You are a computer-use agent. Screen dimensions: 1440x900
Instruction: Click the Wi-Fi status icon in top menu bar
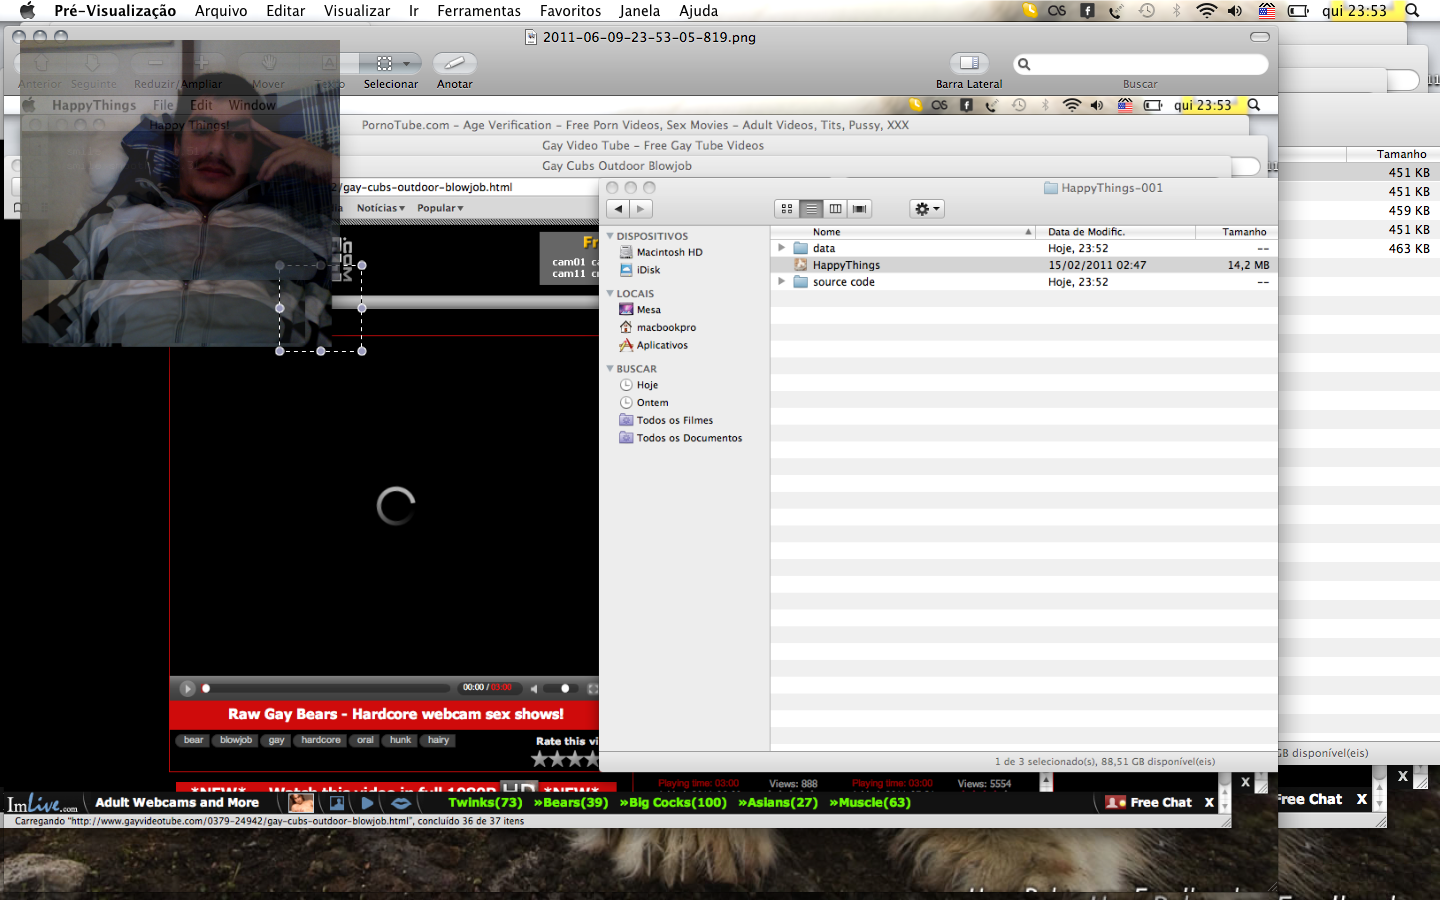(x=1207, y=11)
